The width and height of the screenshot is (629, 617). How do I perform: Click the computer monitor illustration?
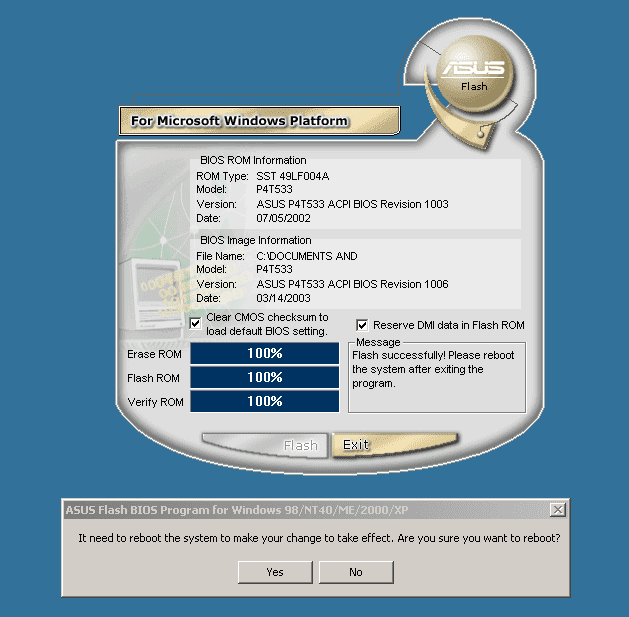pyautogui.click(x=152, y=294)
